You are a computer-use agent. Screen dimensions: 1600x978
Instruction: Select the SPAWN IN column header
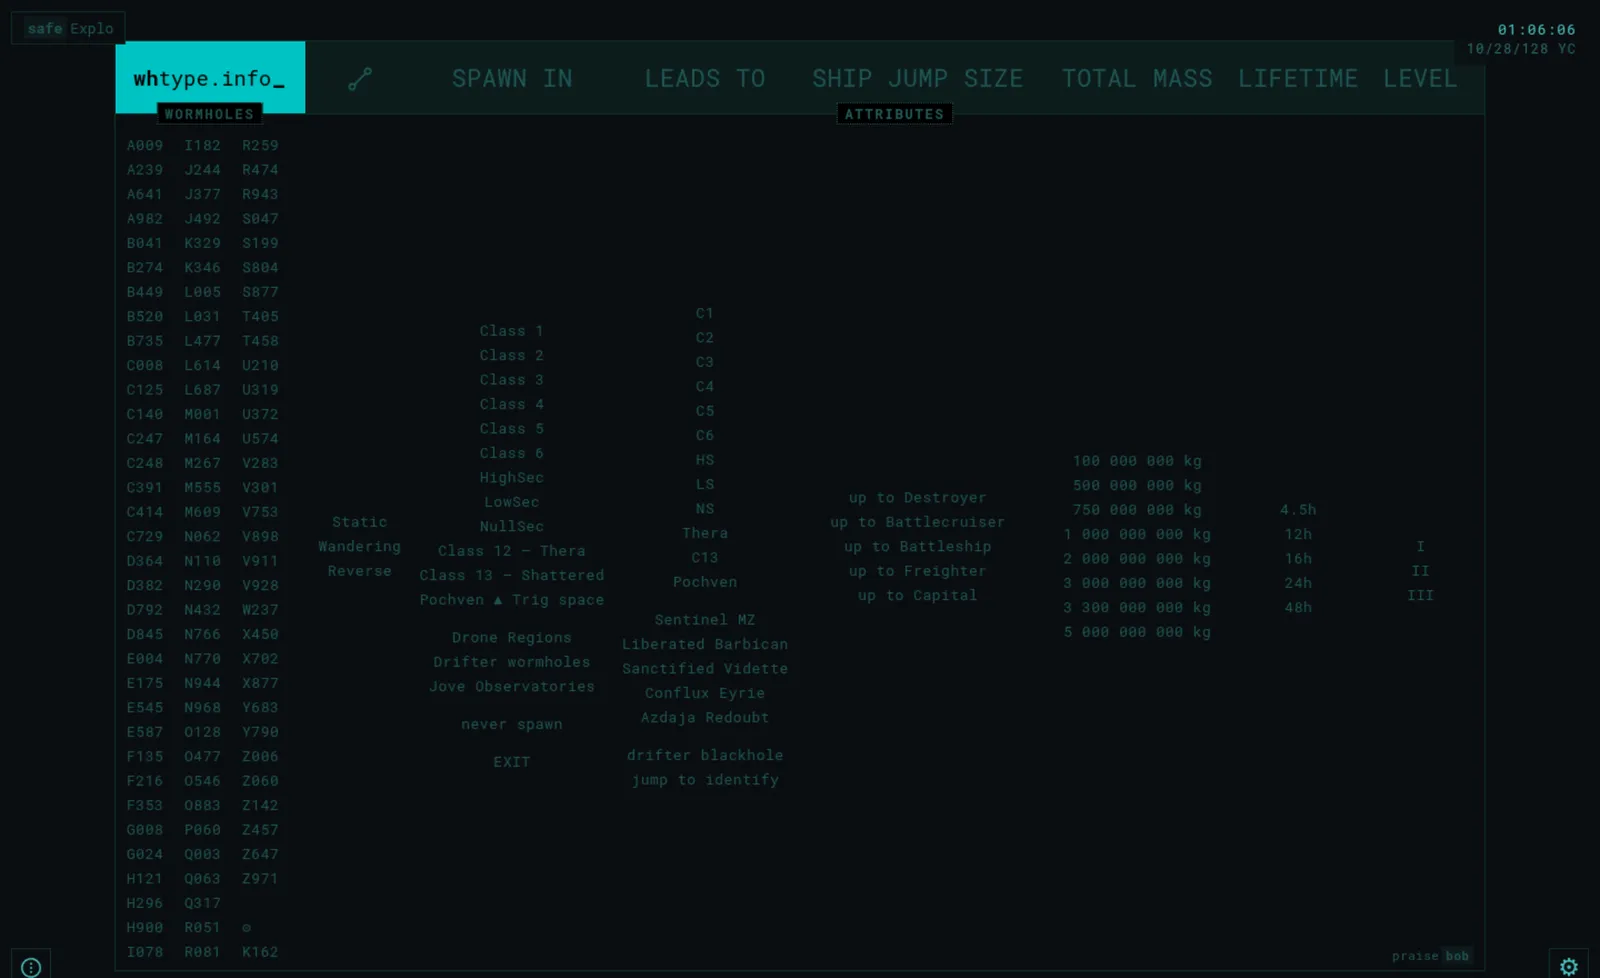pyautogui.click(x=512, y=78)
